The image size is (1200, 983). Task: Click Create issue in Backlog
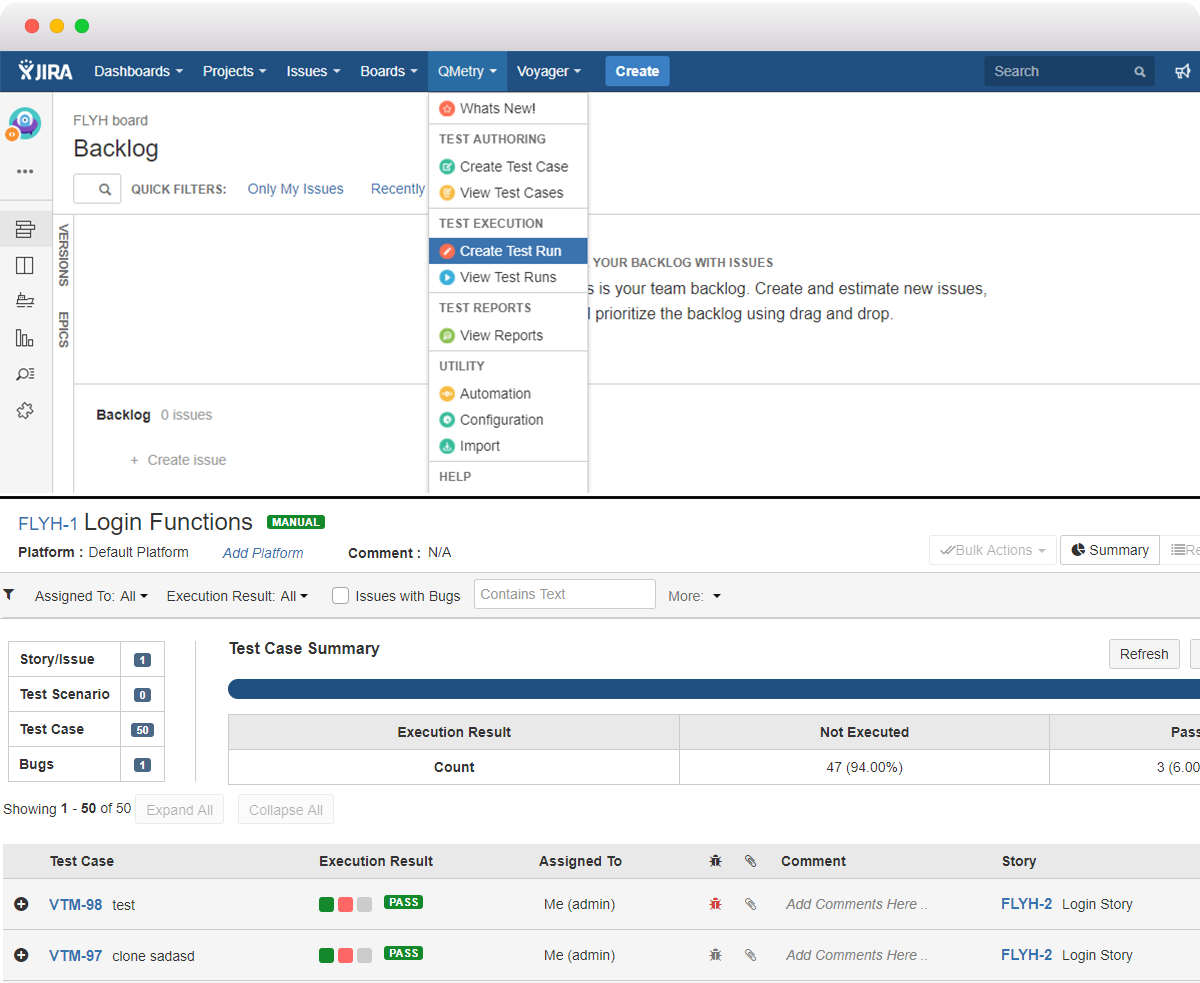[x=178, y=460]
